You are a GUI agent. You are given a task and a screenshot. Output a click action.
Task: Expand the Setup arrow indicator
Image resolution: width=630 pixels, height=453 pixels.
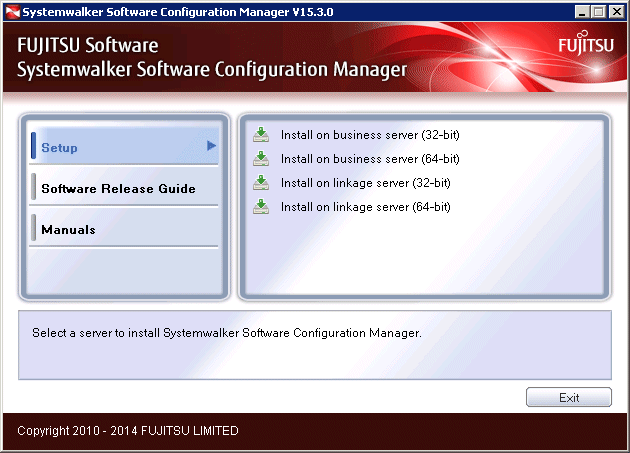point(211,146)
